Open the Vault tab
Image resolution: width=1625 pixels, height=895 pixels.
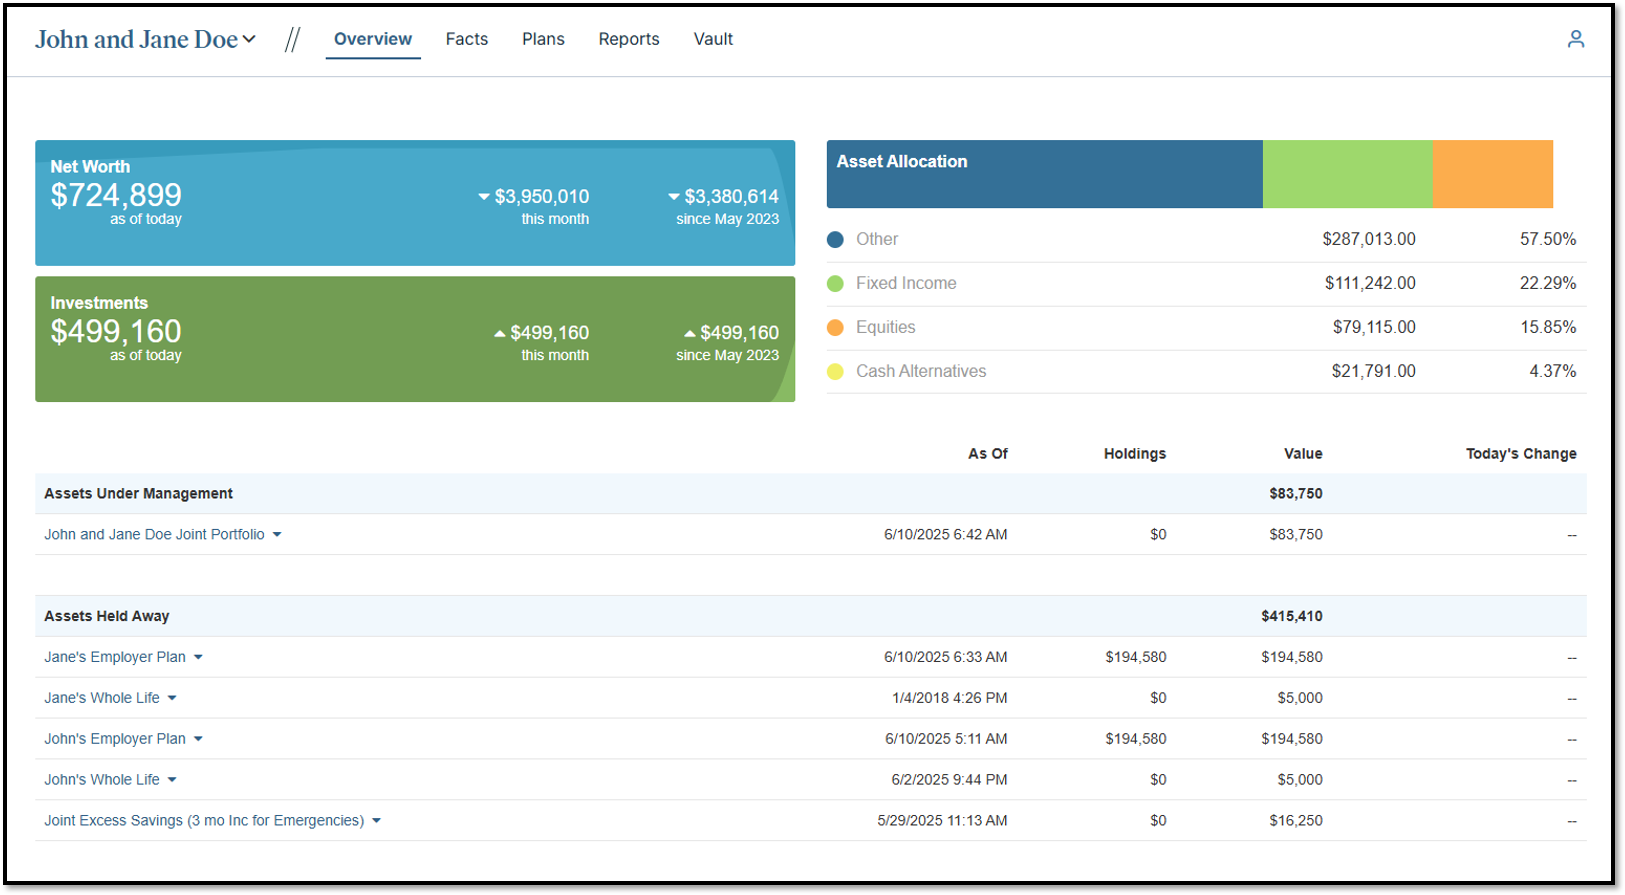click(x=713, y=39)
